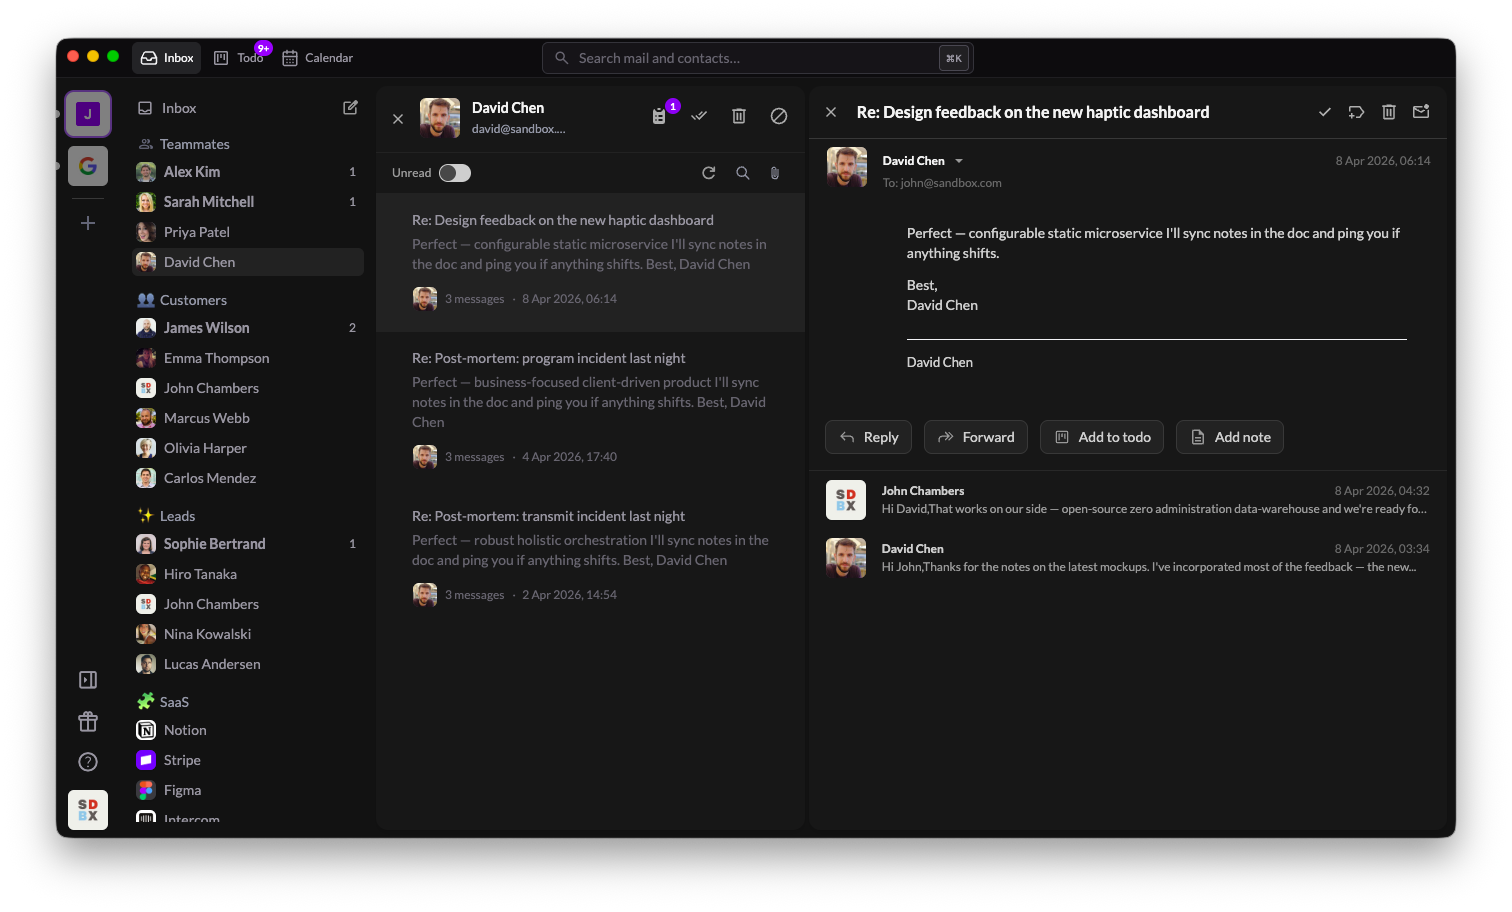
Task: Open the help question mark icon
Action: pyautogui.click(x=88, y=762)
